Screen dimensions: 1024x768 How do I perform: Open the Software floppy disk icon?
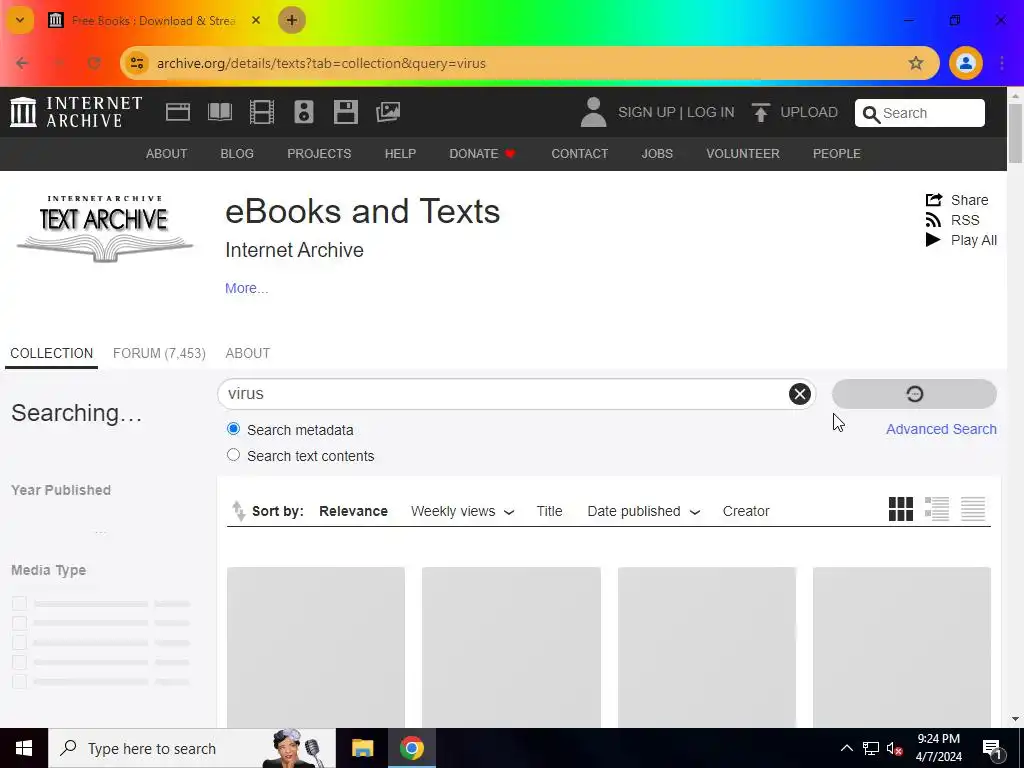pyautogui.click(x=345, y=112)
